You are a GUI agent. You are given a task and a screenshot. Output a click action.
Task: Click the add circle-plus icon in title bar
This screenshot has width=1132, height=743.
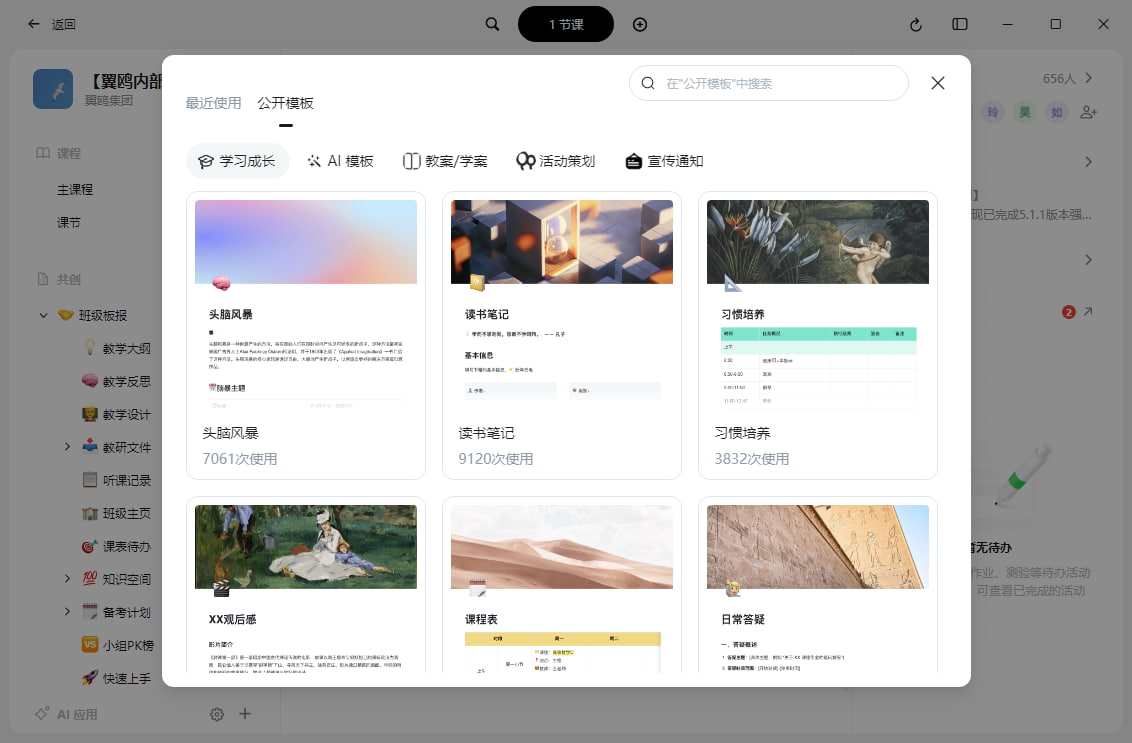(x=640, y=25)
